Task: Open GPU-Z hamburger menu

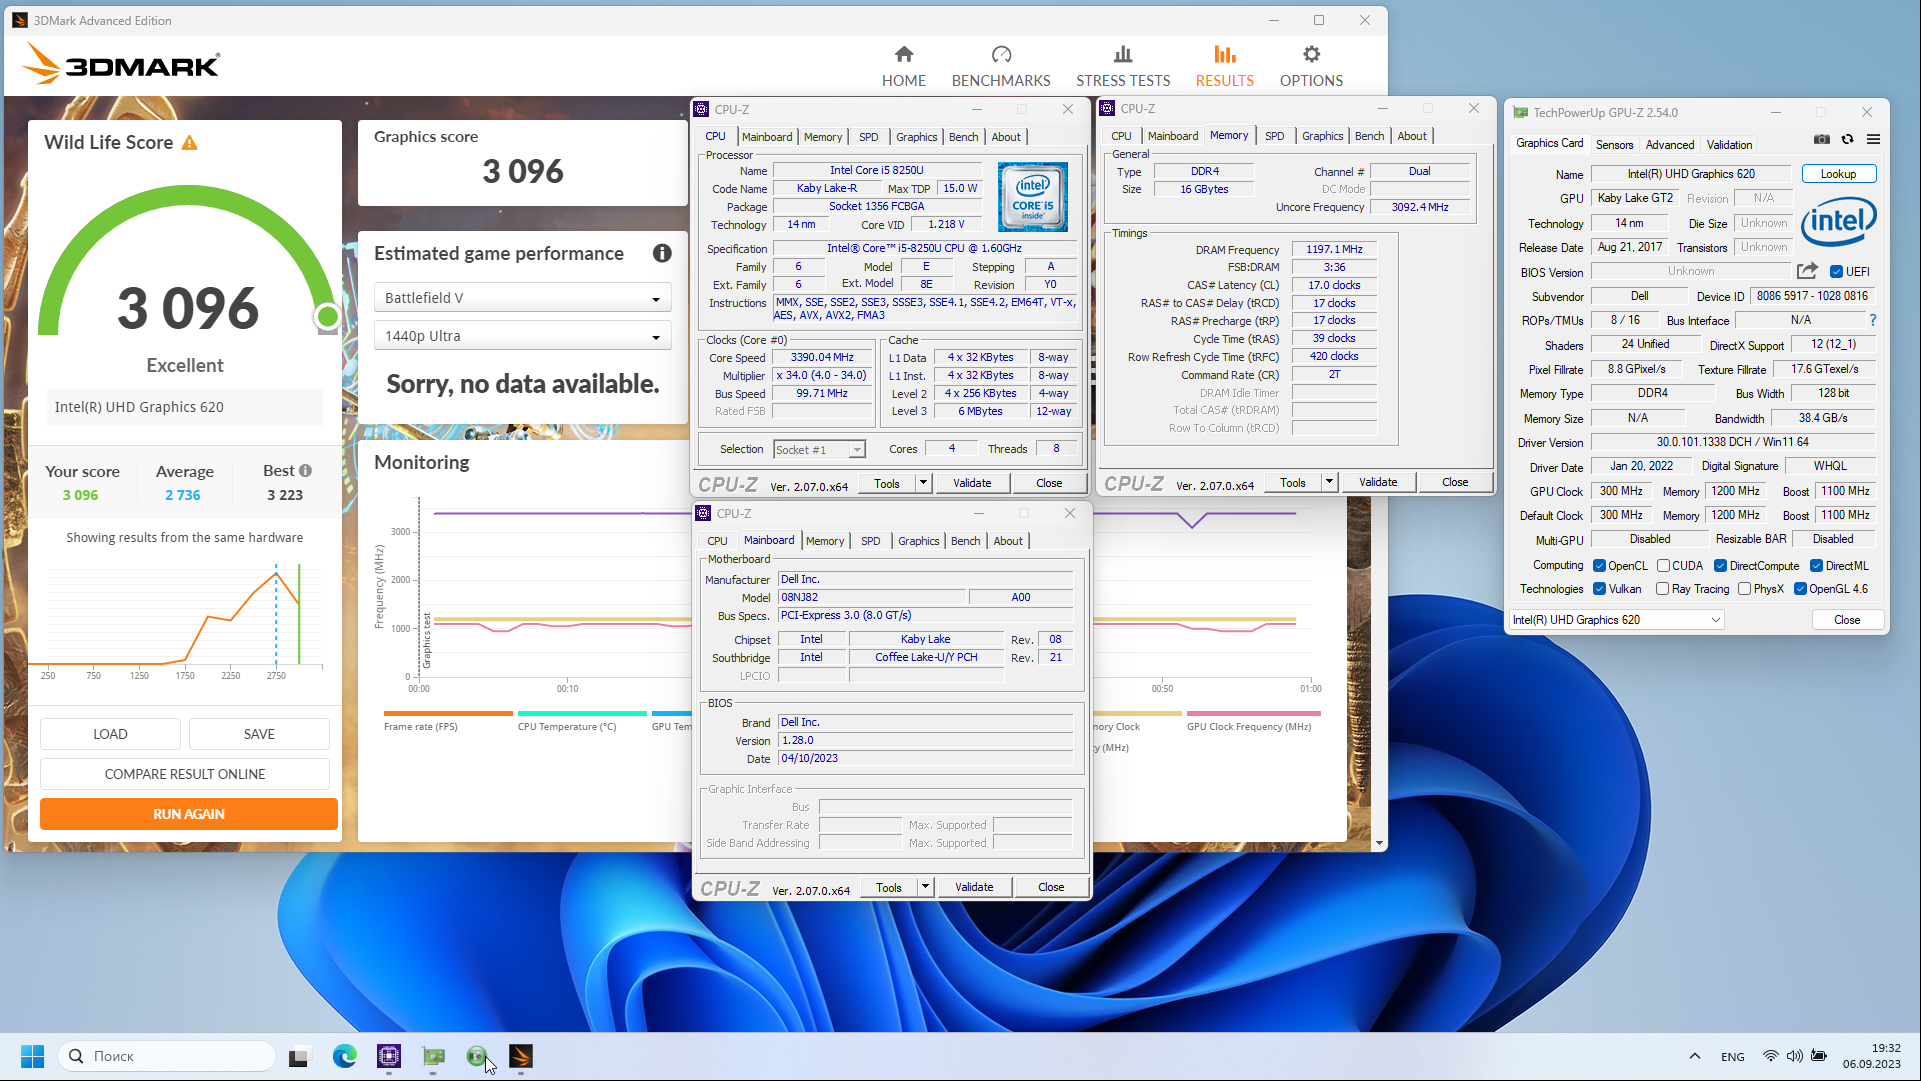Action: pyautogui.click(x=1873, y=139)
